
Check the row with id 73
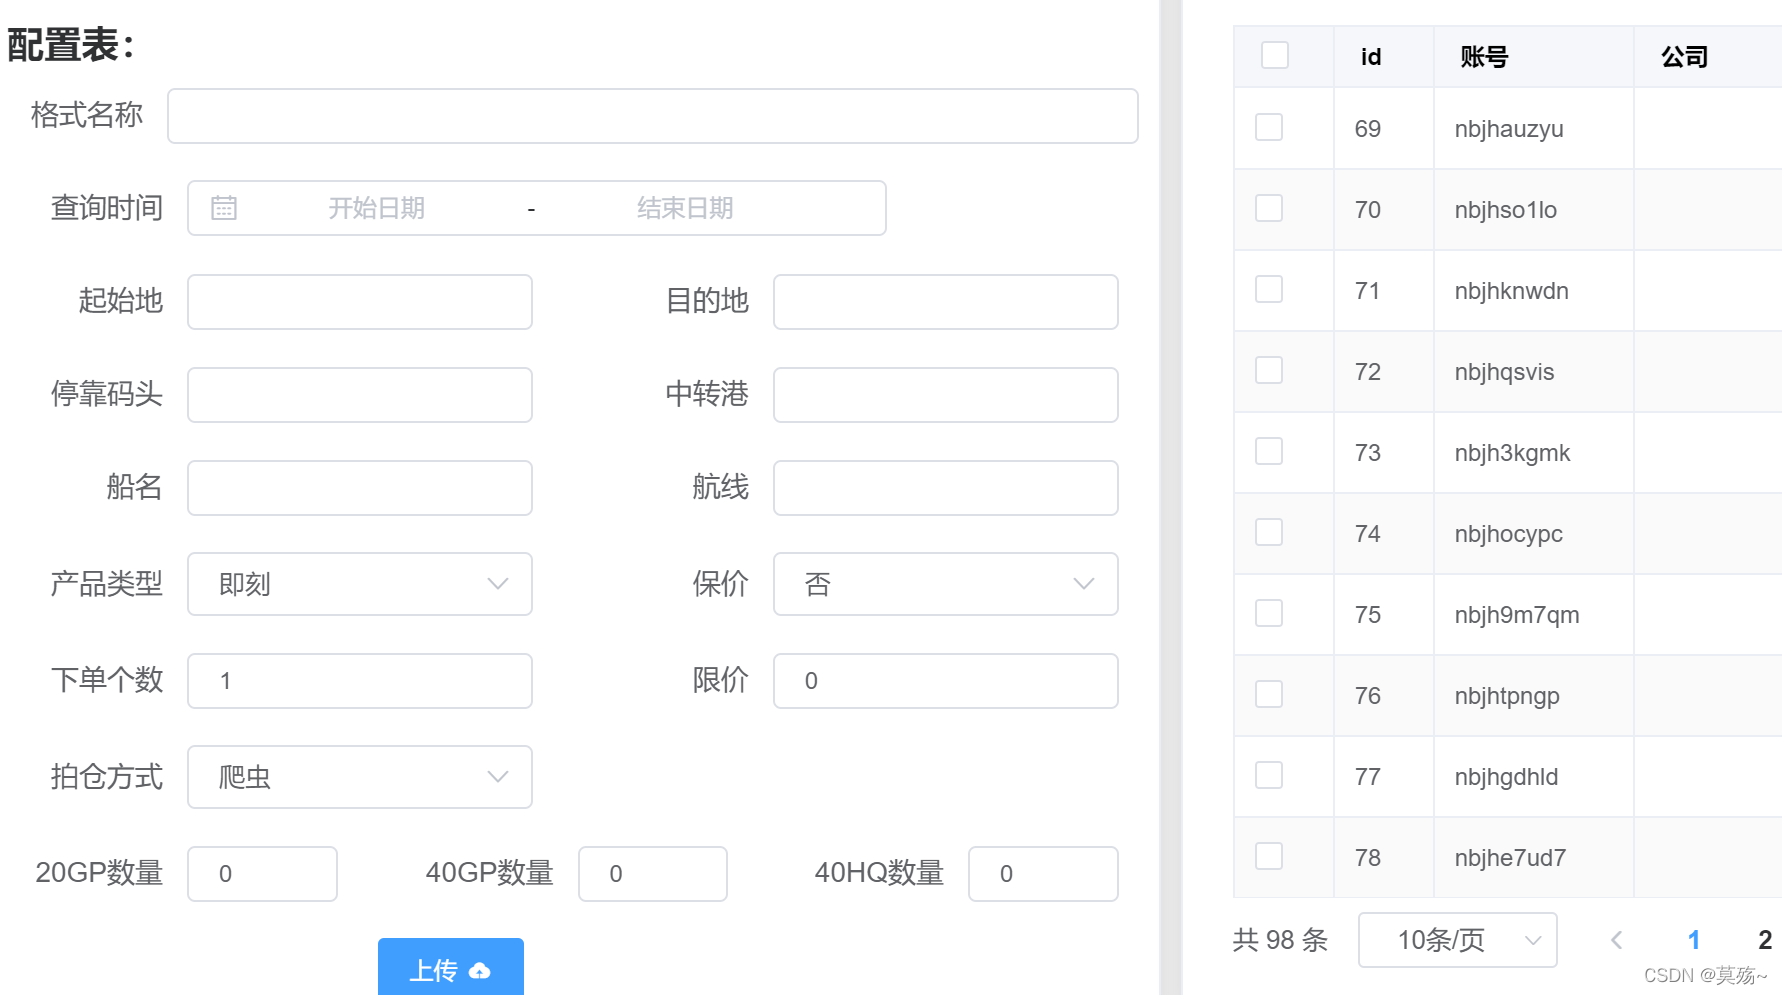(x=1269, y=451)
